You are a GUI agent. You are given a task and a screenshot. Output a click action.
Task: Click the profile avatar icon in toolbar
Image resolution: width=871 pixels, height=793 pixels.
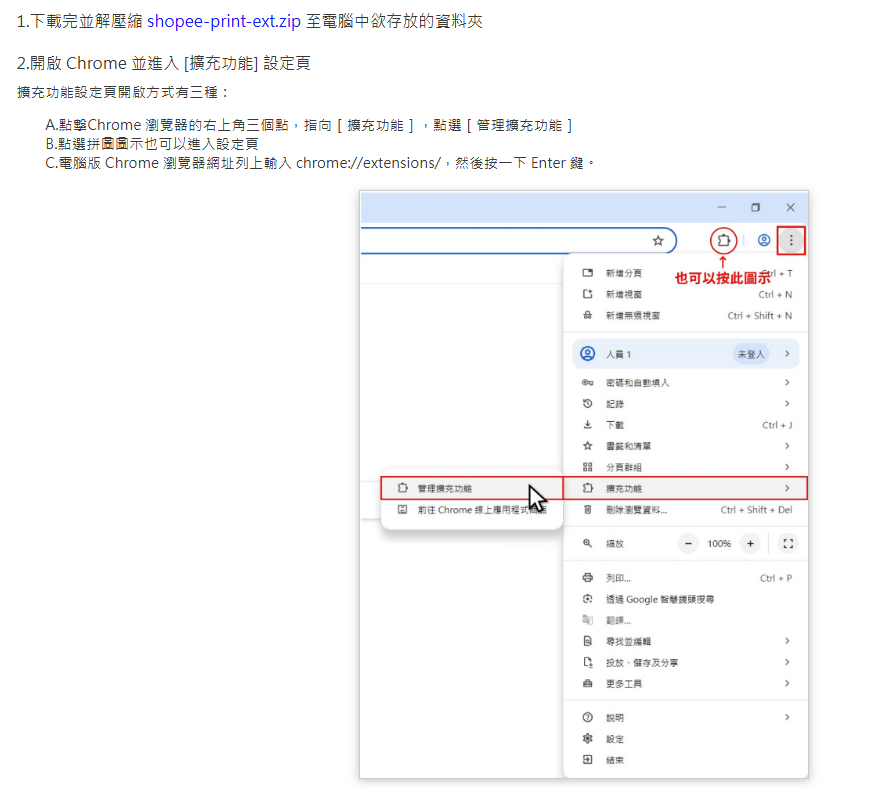point(764,241)
